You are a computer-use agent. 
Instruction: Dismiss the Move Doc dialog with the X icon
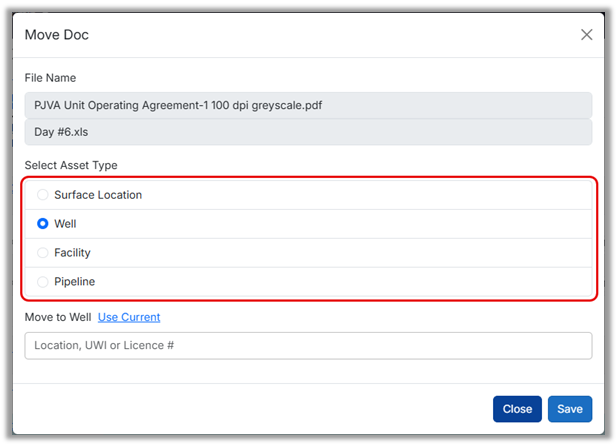point(587,35)
